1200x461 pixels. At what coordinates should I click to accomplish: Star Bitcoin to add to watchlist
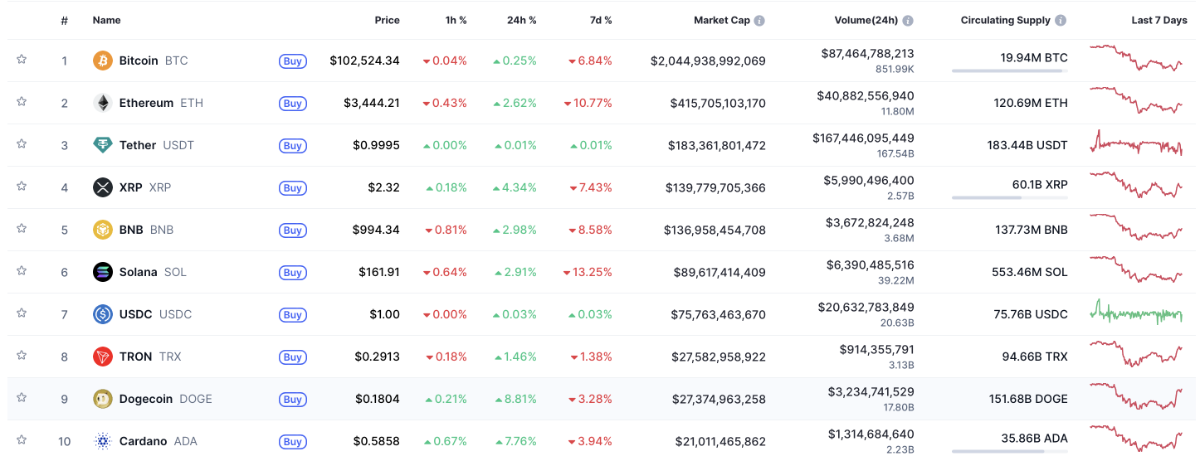(21, 60)
